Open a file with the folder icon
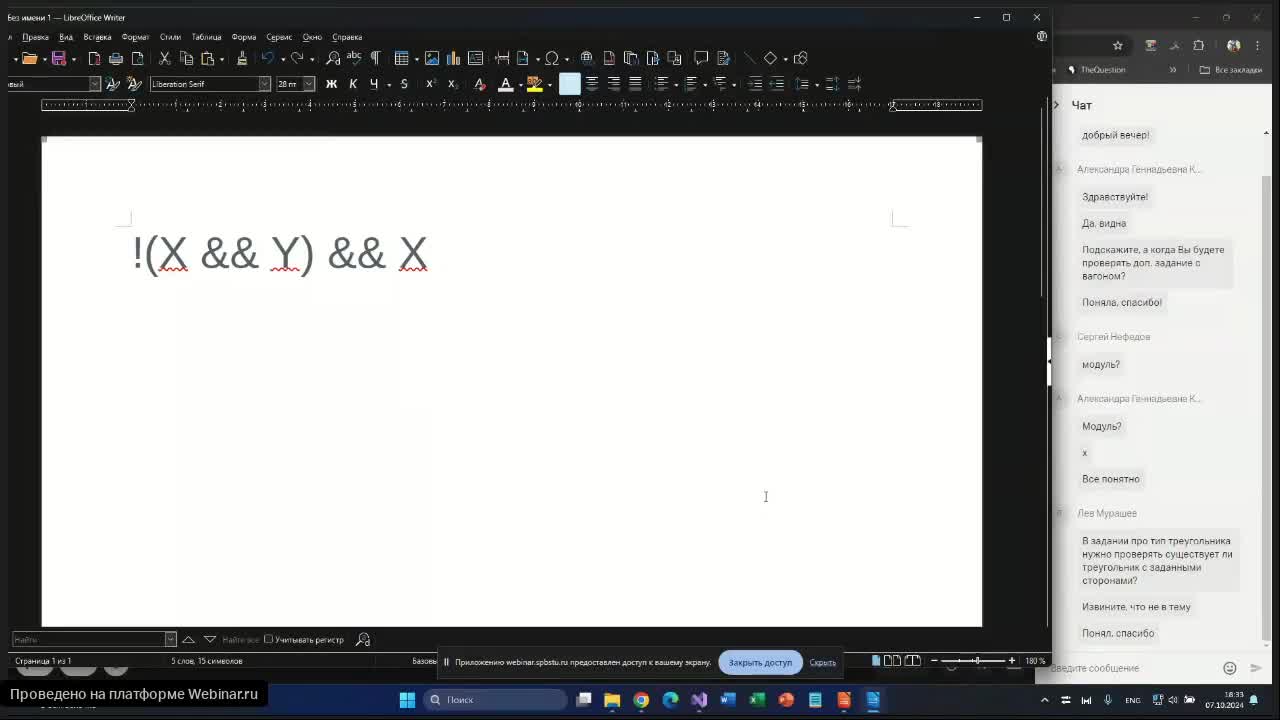This screenshot has width=1280, height=720. 29,58
